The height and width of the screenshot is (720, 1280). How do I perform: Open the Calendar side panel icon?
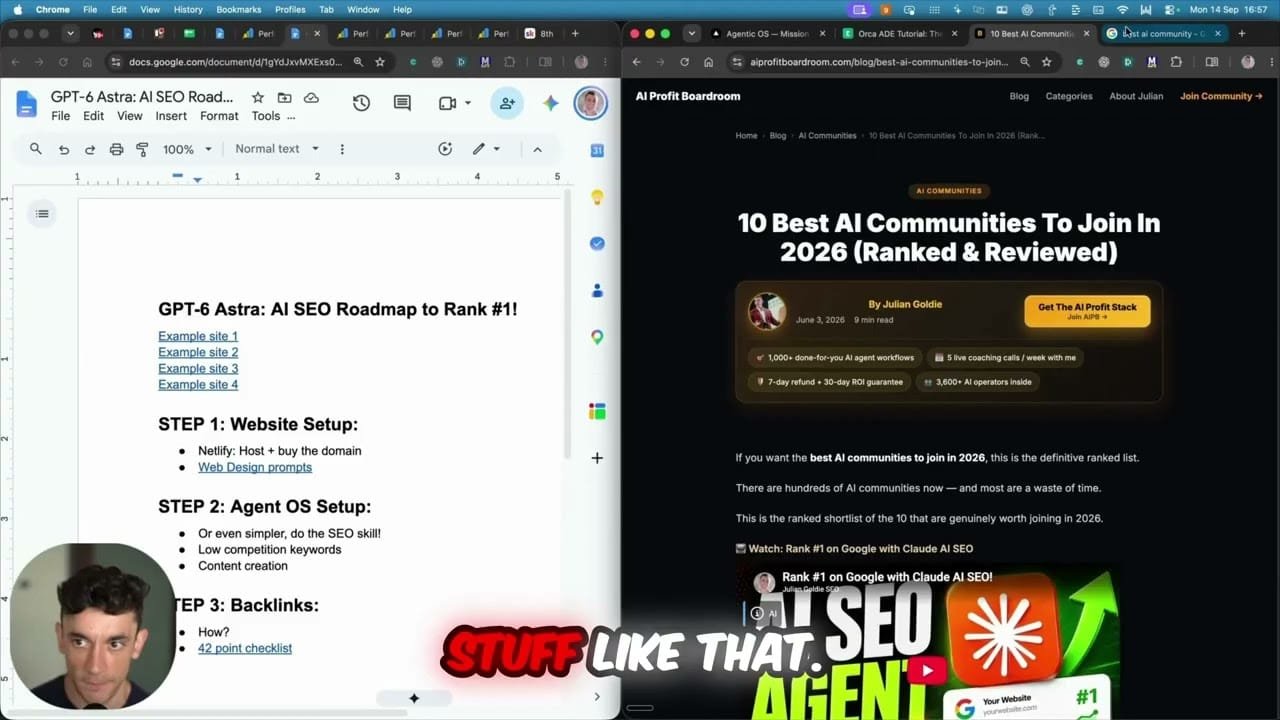[x=597, y=150]
